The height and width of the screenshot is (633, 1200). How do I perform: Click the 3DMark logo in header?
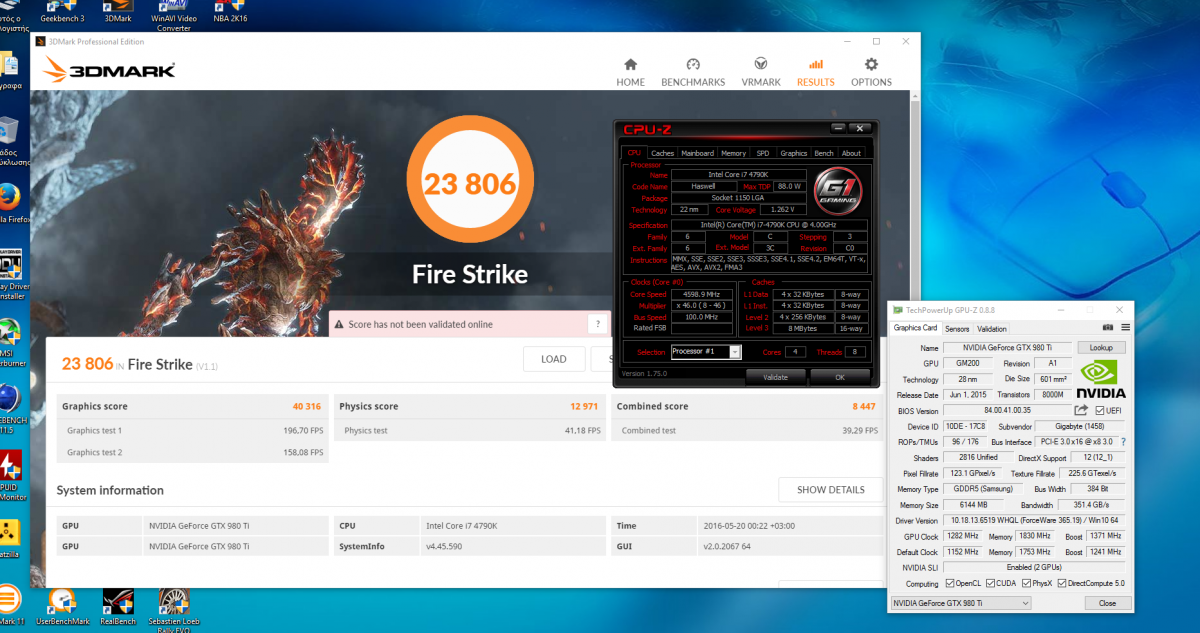(110, 69)
